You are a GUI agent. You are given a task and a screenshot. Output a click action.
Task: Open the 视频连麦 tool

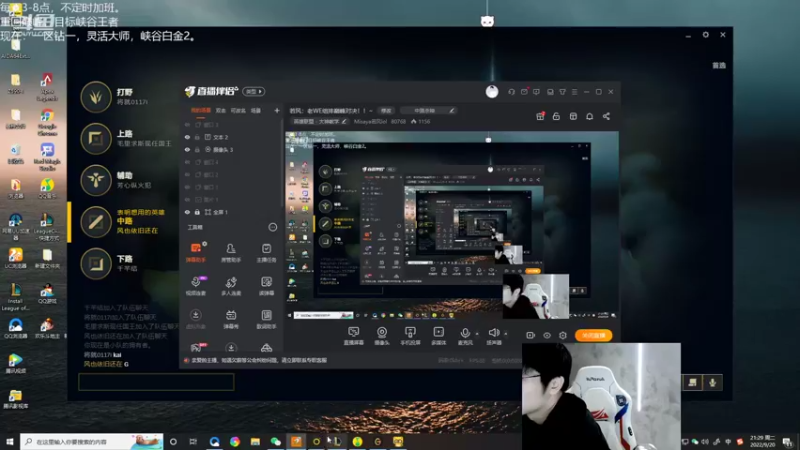coord(195,286)
